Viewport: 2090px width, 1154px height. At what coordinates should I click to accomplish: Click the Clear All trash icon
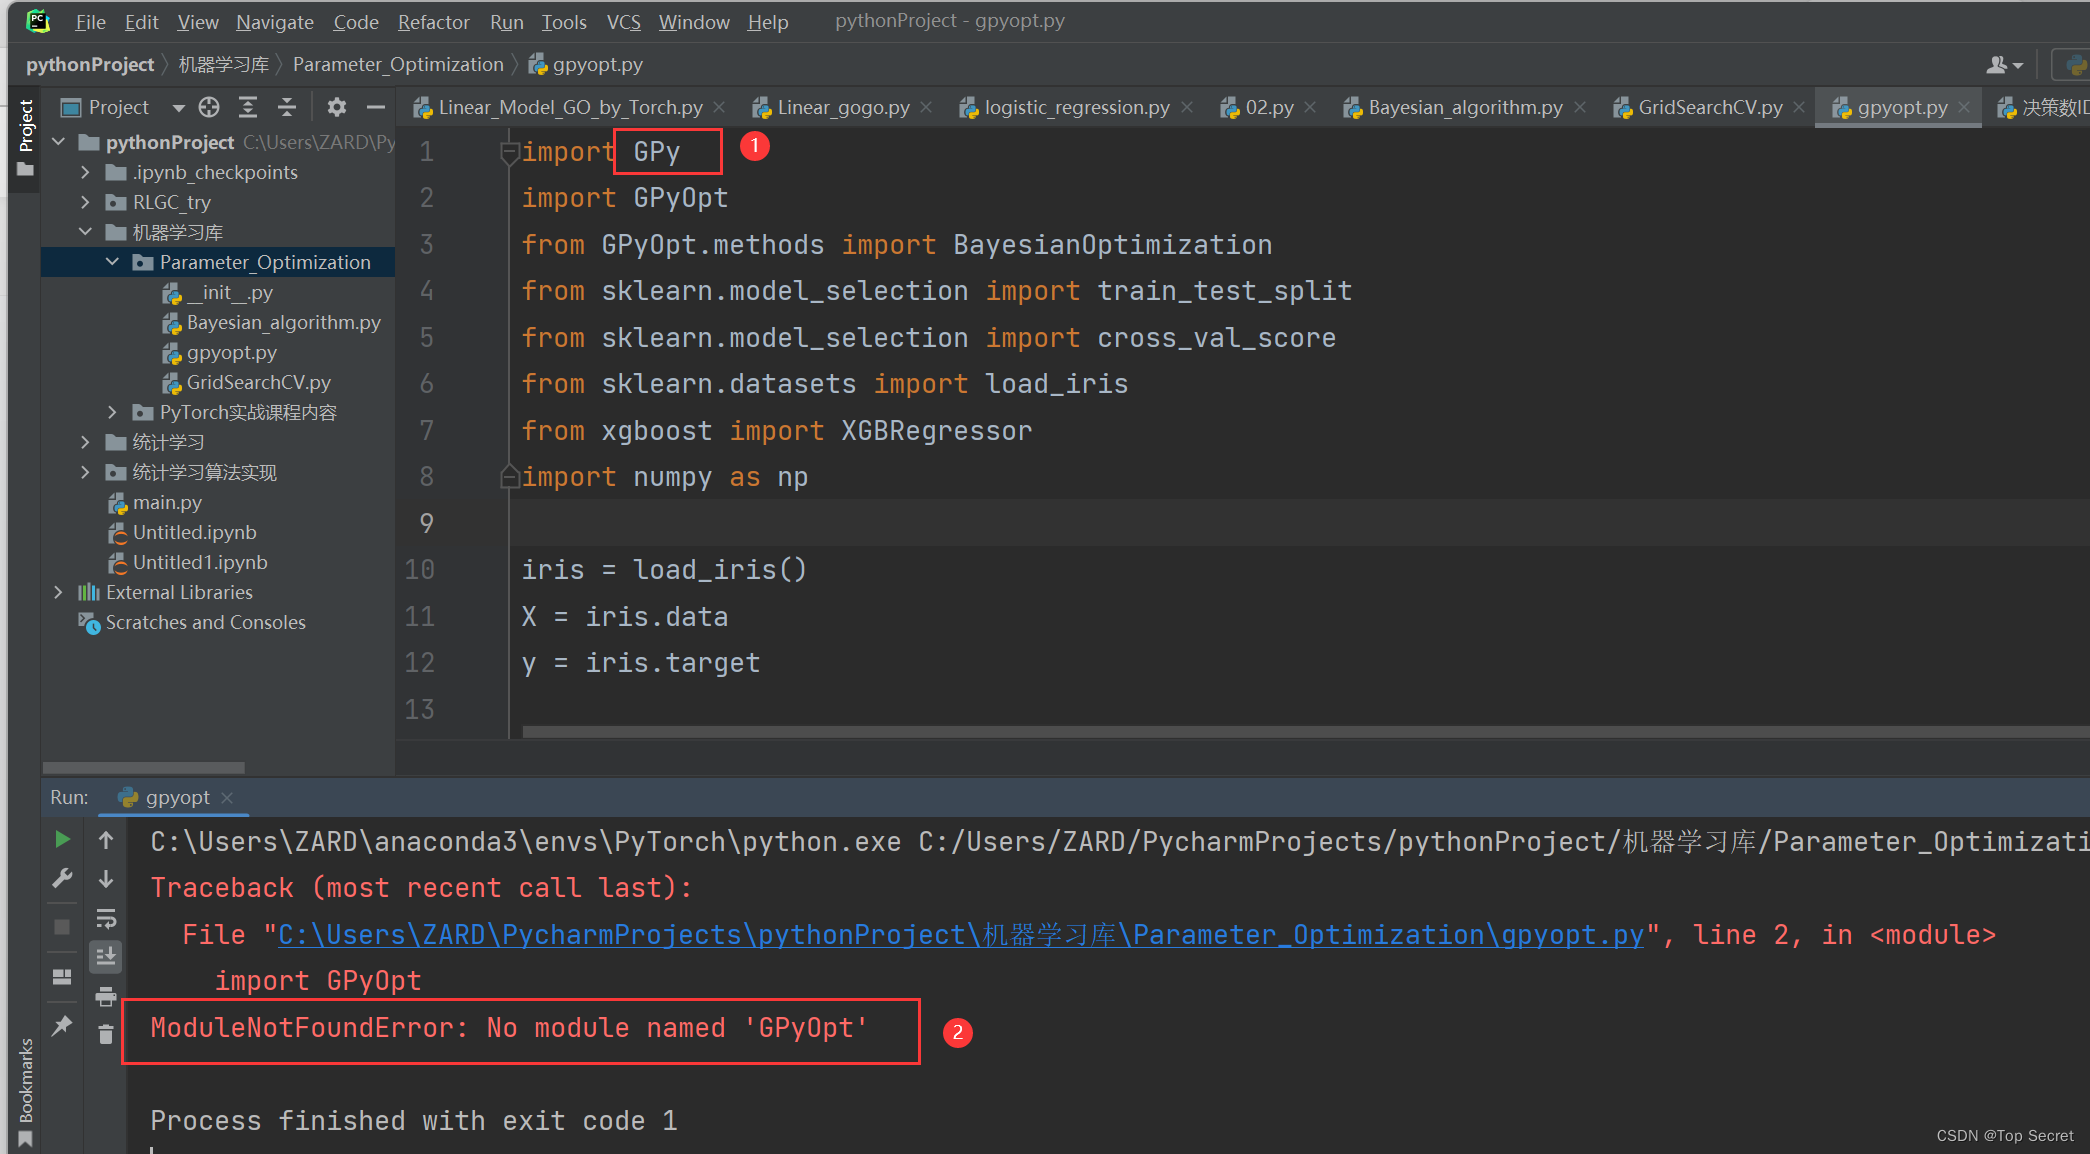(105, 1034)
